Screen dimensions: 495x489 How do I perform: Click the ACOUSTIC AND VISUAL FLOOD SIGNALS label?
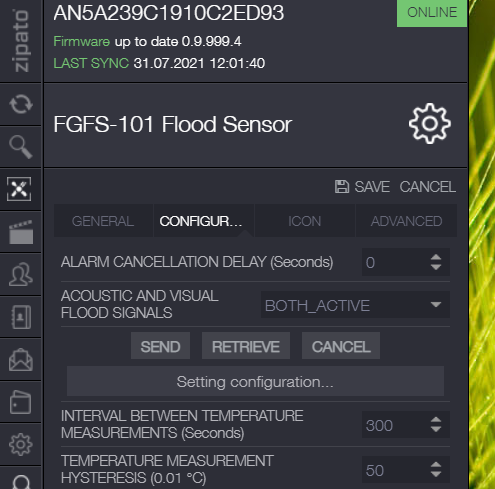click(140, 304)
